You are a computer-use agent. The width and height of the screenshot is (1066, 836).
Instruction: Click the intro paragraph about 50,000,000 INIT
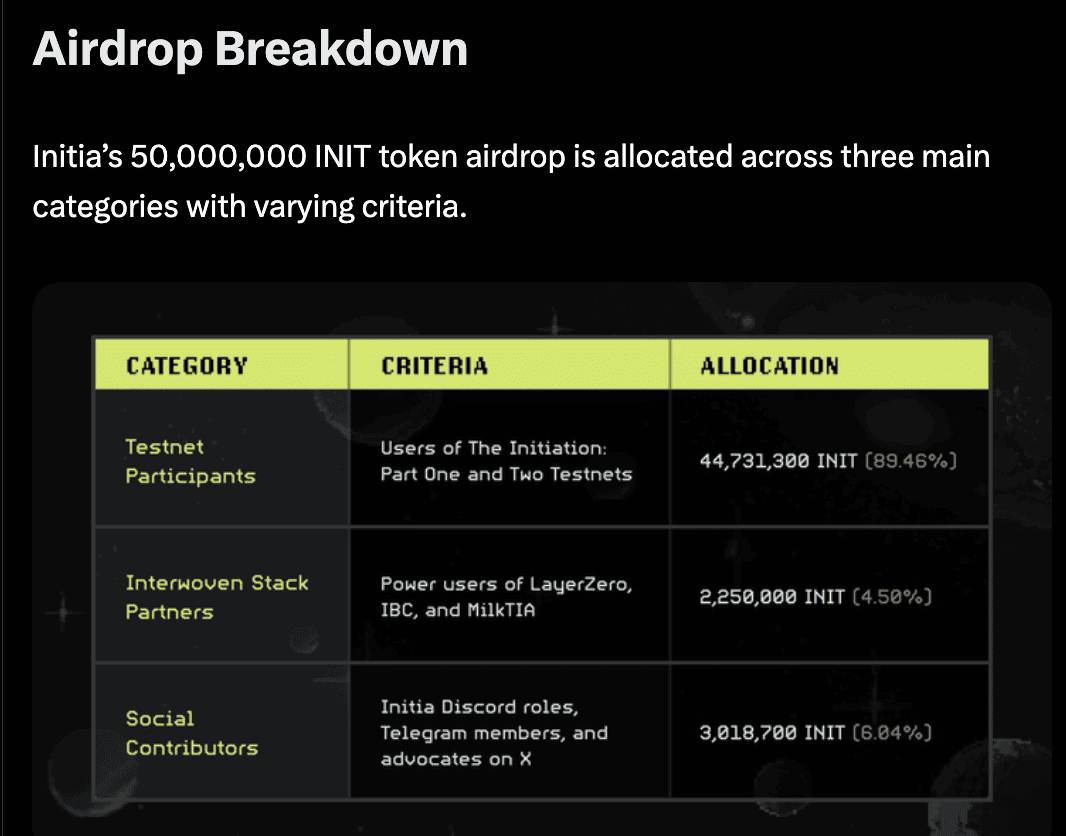pyautogui.click(x=510, y=158)
